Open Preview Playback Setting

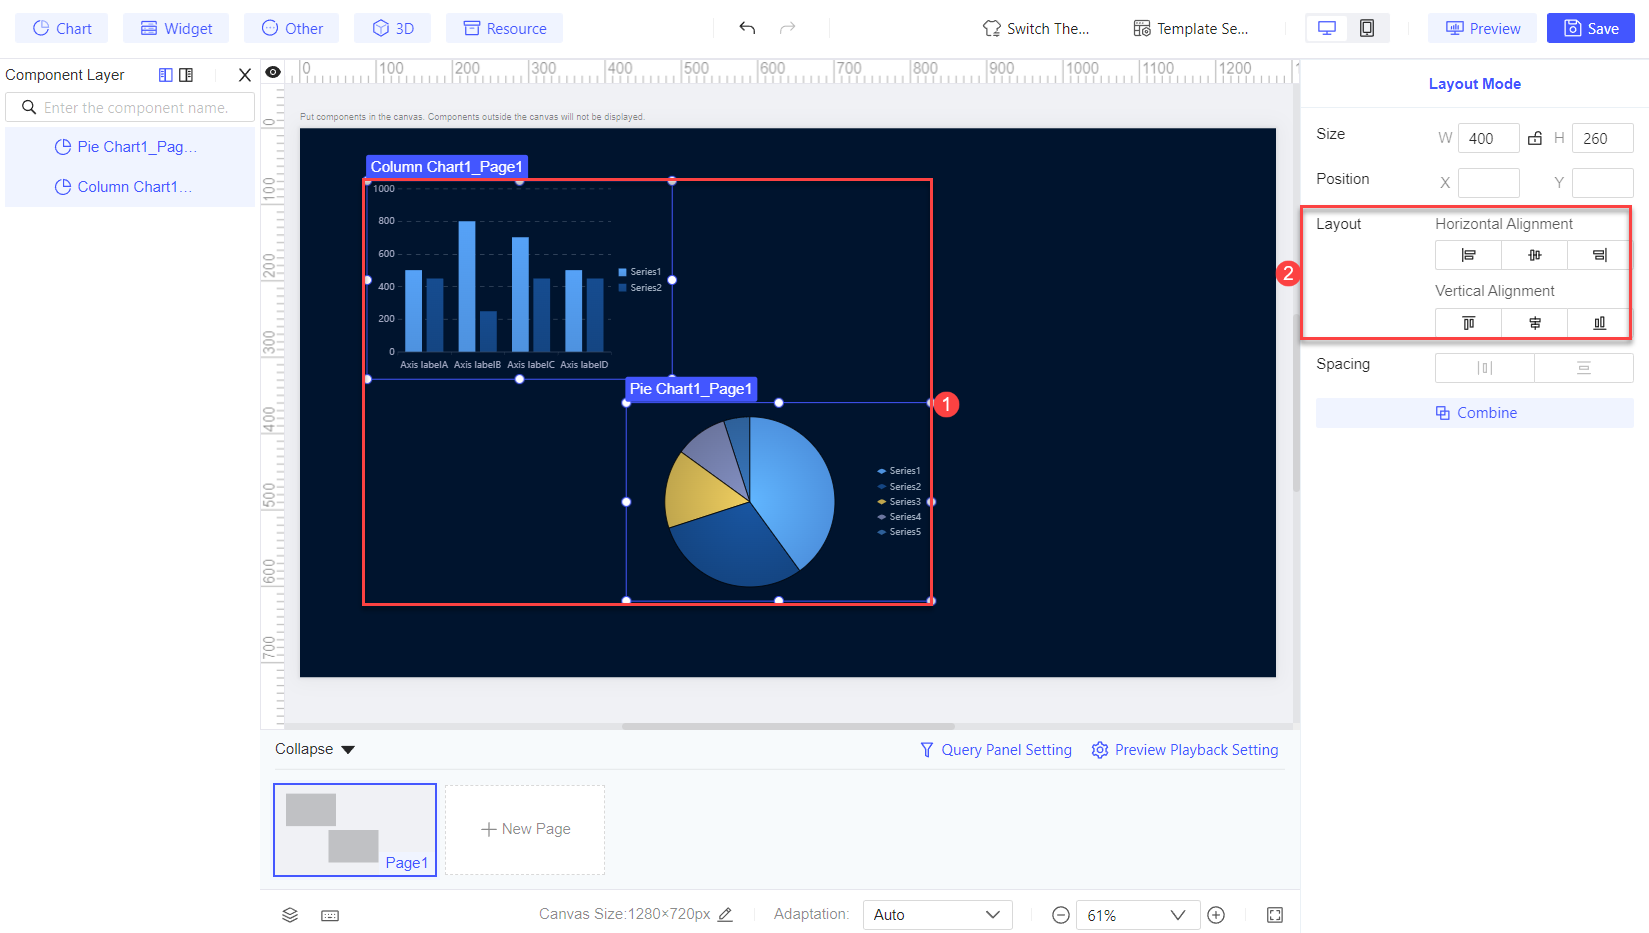coord(1185,750)
